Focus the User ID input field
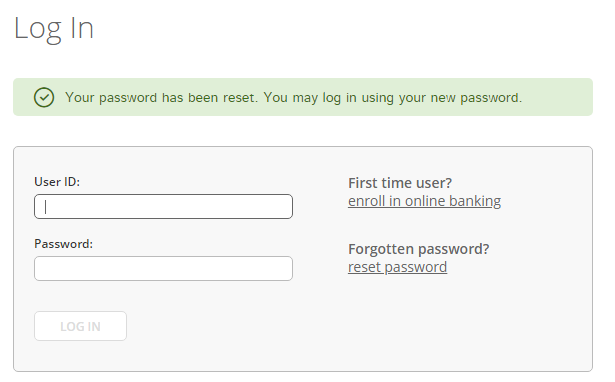Viewport: 615px width, 382px height. coord(163,206)
